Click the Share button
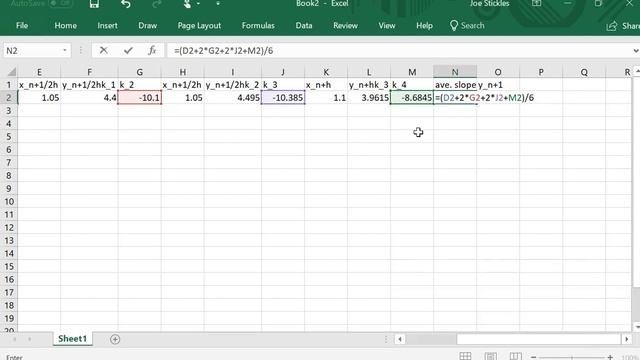Image resolution: width=640 pixels, height=360 pixels. pyautogui.click(x=623, y=26)
